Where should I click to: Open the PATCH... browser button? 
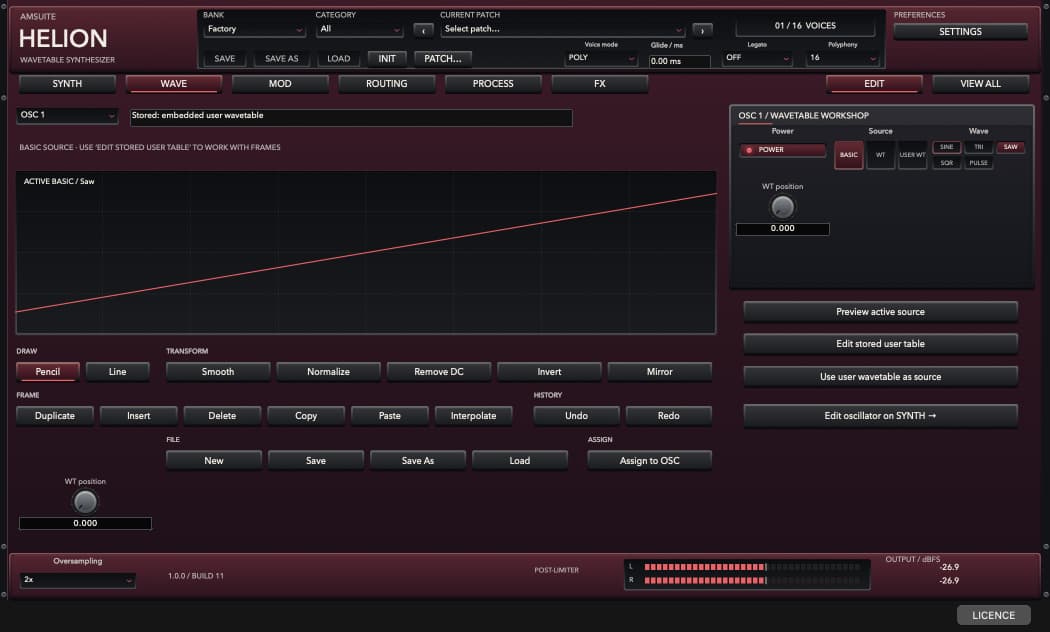[443, 59]
